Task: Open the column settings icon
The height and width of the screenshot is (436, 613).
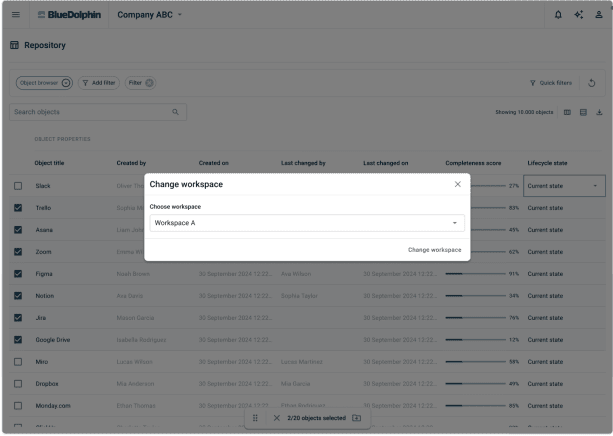Action: [x=567, y=112]
